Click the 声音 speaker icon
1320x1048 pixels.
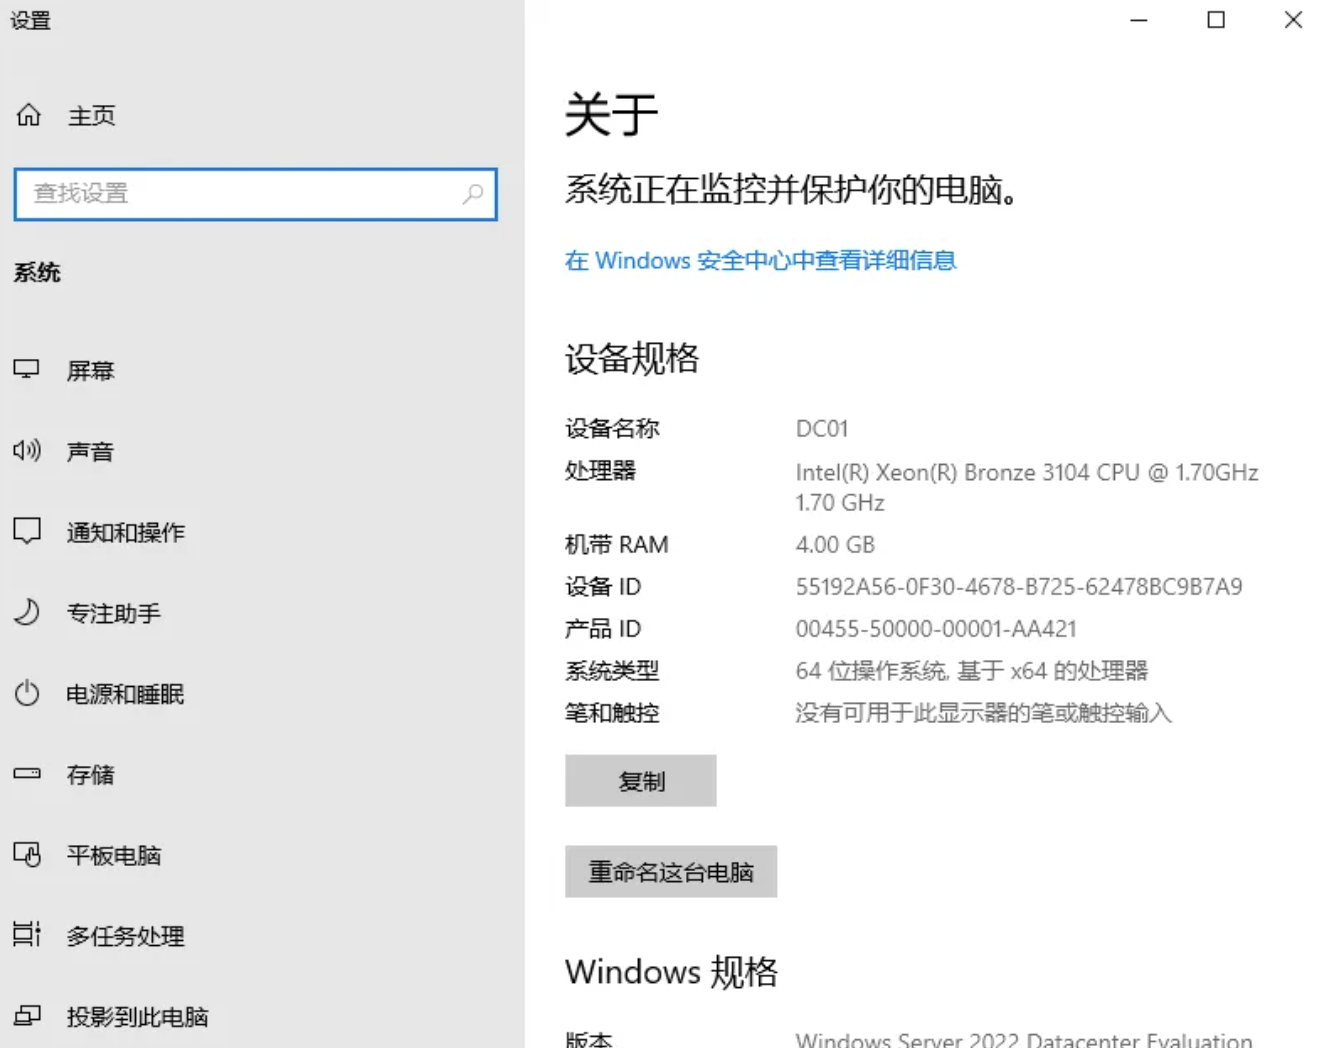[x=27, y=451]
